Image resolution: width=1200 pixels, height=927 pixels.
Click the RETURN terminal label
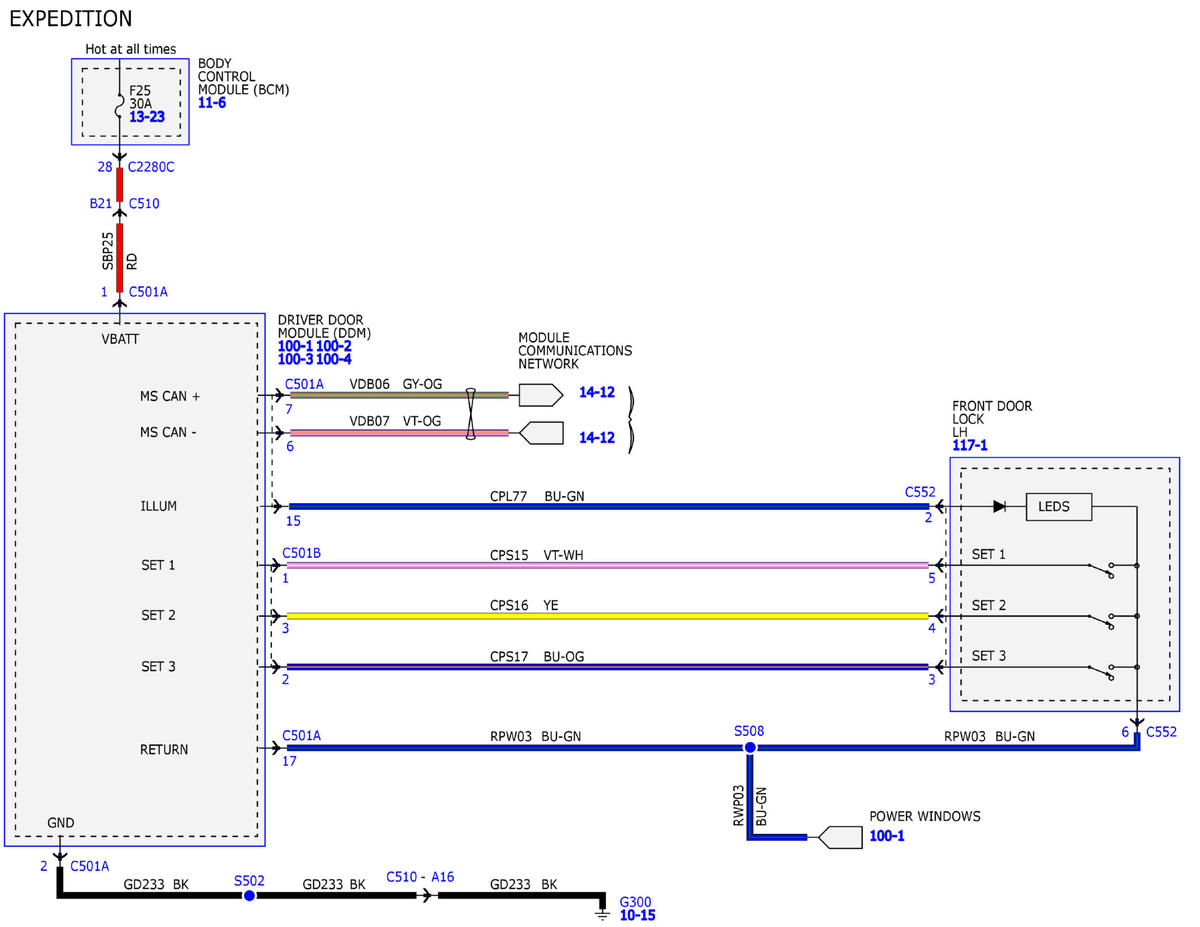[x=164, y=749]
